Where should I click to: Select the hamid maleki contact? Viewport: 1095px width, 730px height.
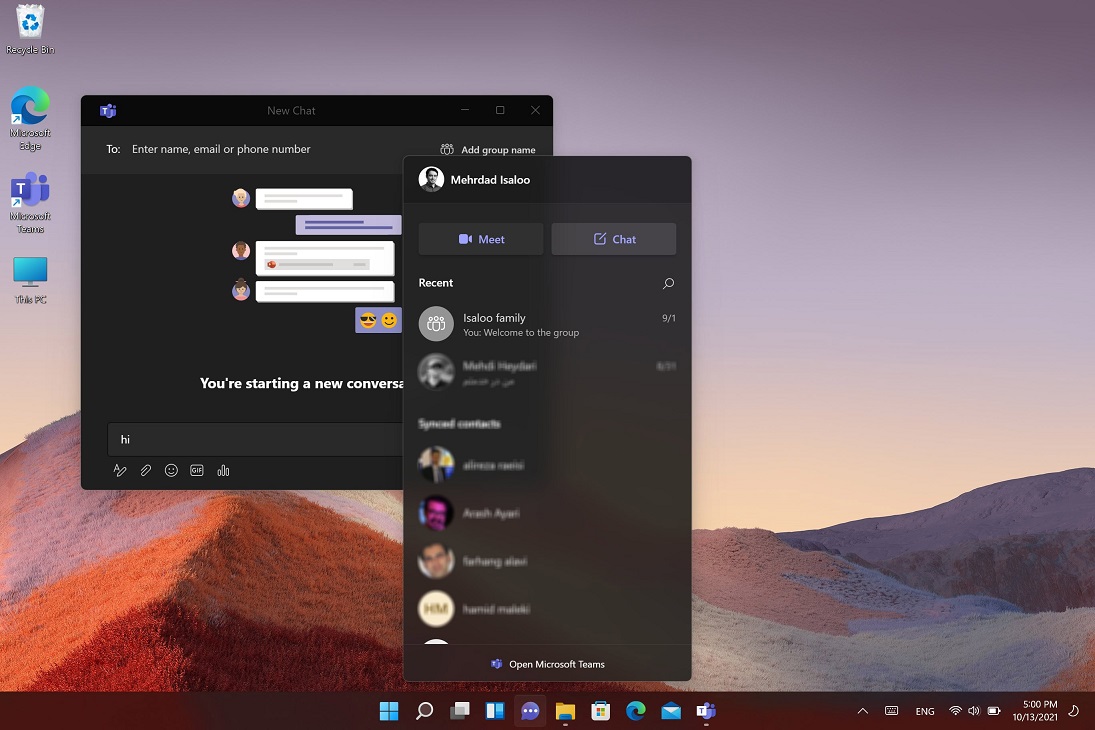(x=496, y=609)
